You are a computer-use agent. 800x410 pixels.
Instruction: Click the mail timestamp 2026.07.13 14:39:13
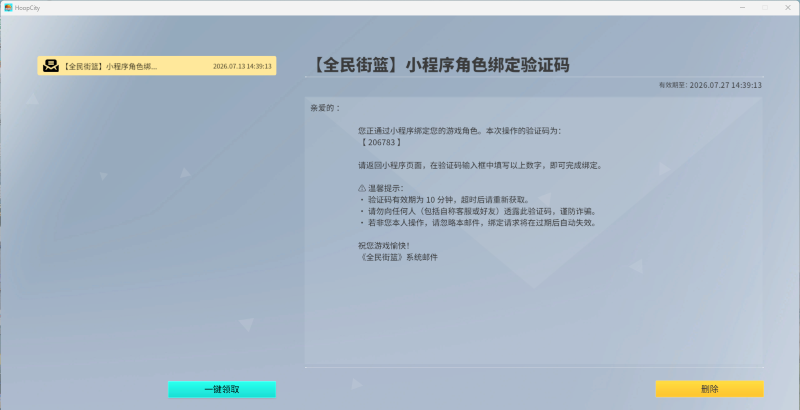point(242,66)
